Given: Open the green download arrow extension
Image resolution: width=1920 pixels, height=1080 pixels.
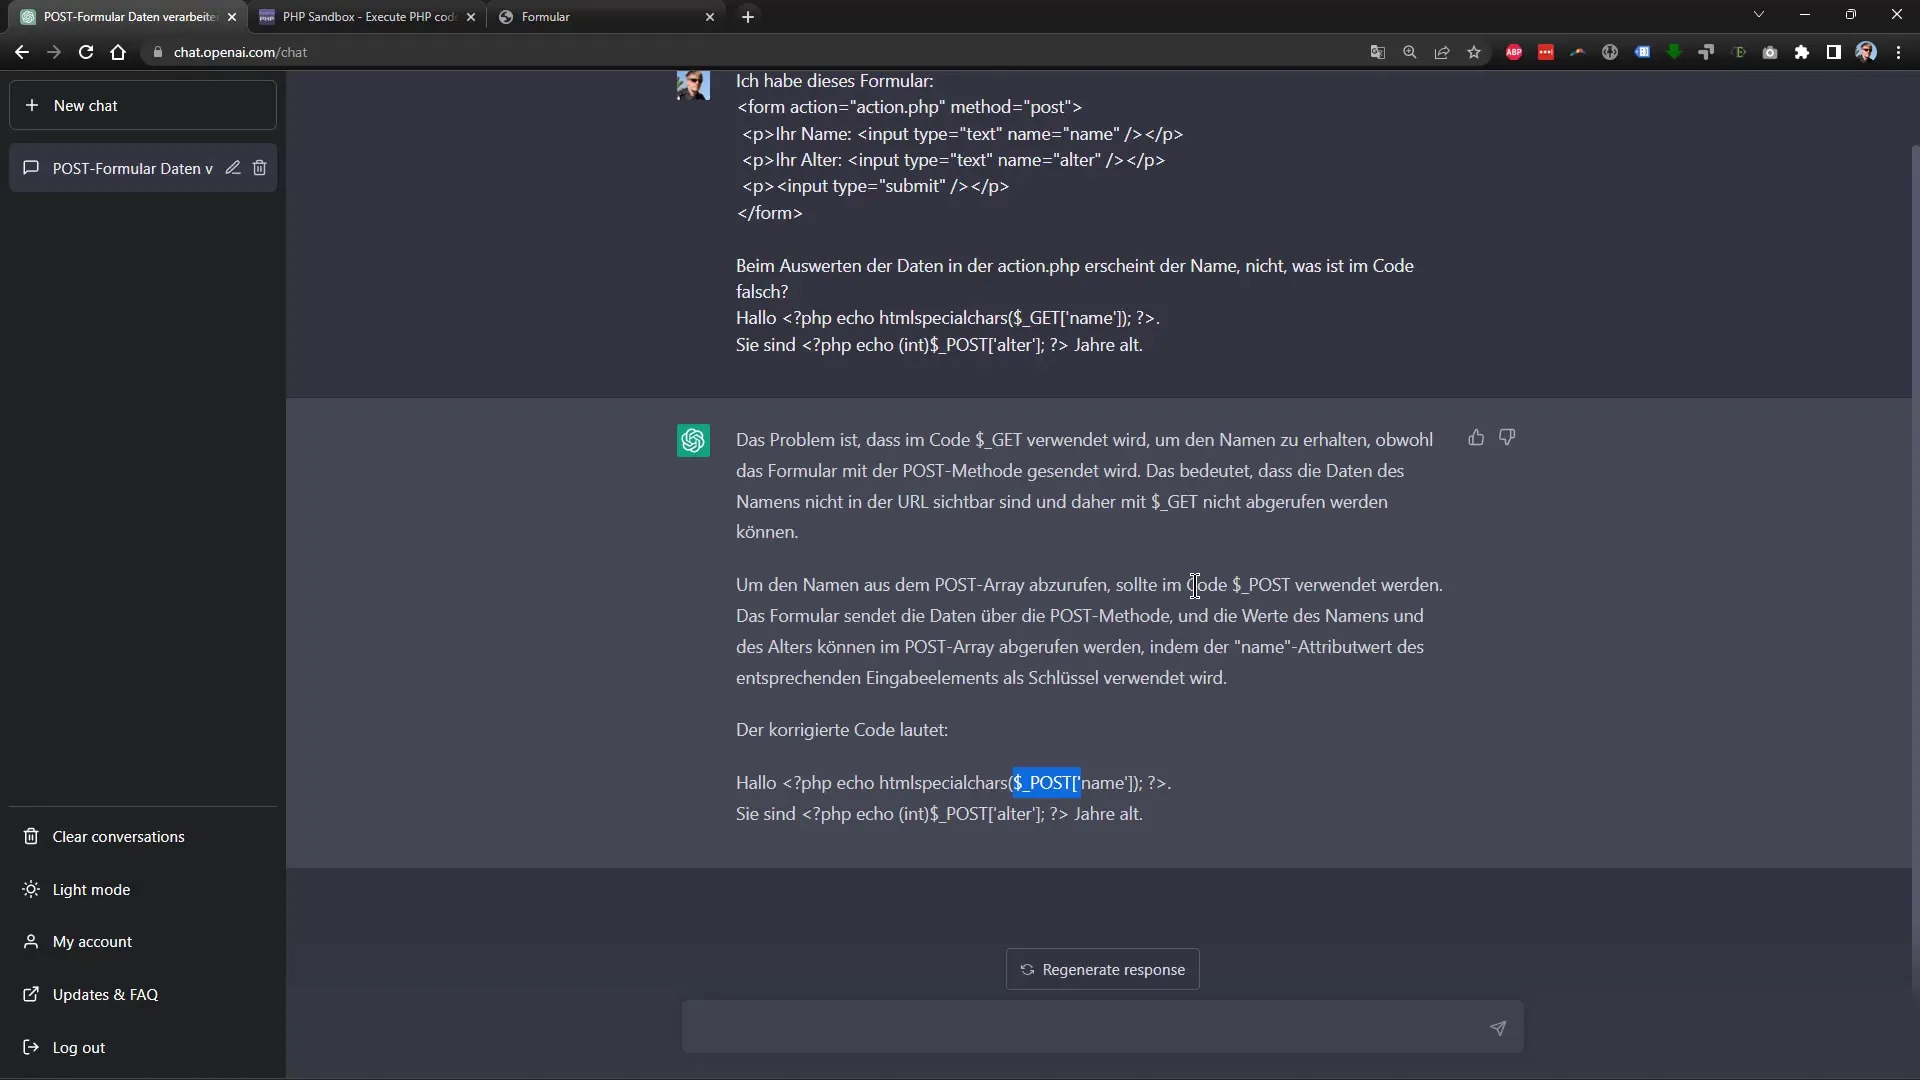Looking at the screenshot, I should [x=1674, y=52].
